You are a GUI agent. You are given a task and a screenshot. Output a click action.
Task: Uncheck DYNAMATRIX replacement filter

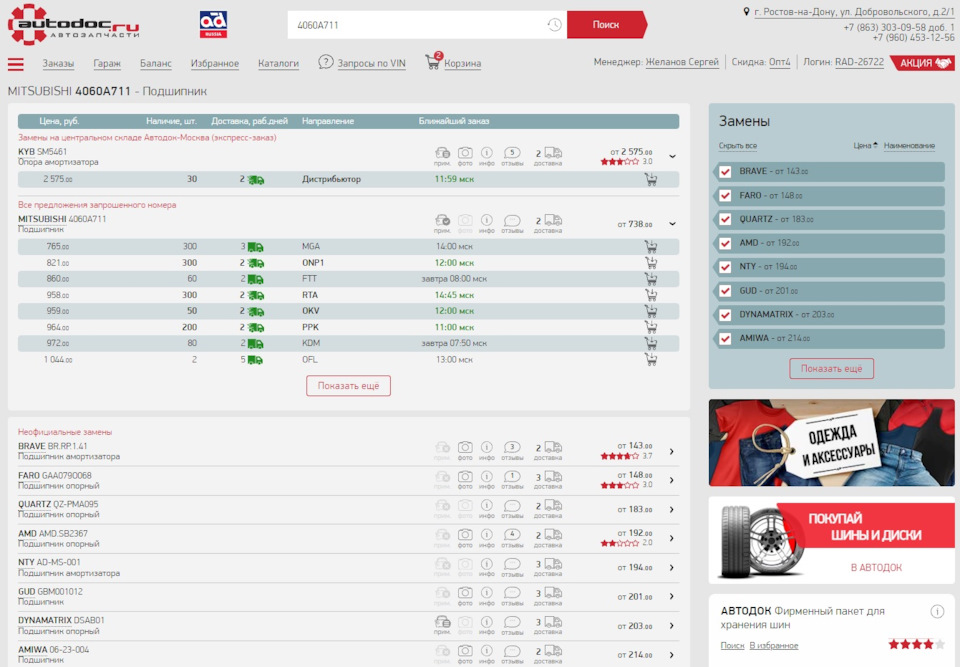click(x=726, y=315)
